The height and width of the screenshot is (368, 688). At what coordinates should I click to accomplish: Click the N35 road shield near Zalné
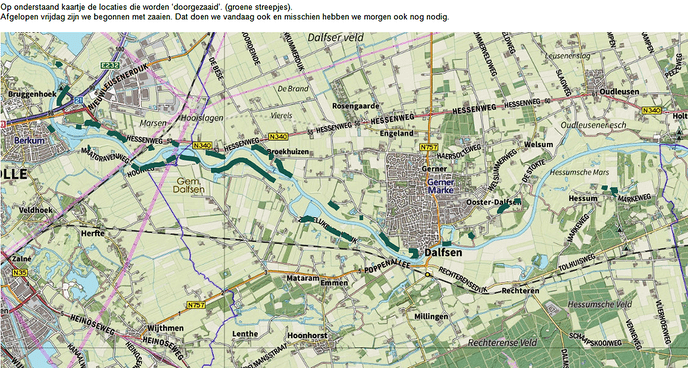[20, 272]
